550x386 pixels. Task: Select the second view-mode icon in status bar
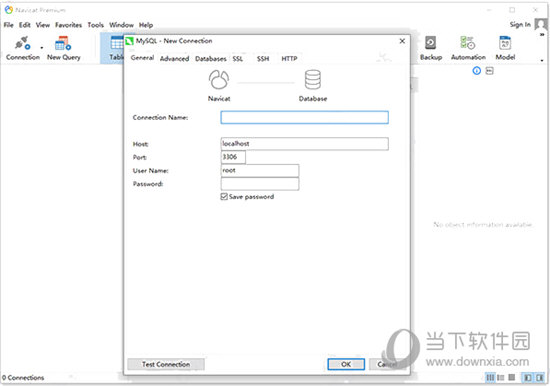tap(501, 378)
